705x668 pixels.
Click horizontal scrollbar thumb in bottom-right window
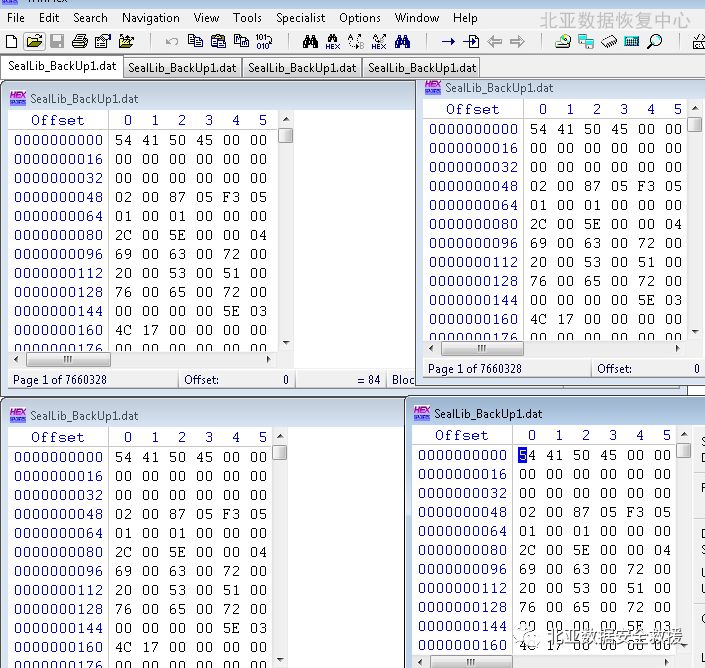point(471,662)
